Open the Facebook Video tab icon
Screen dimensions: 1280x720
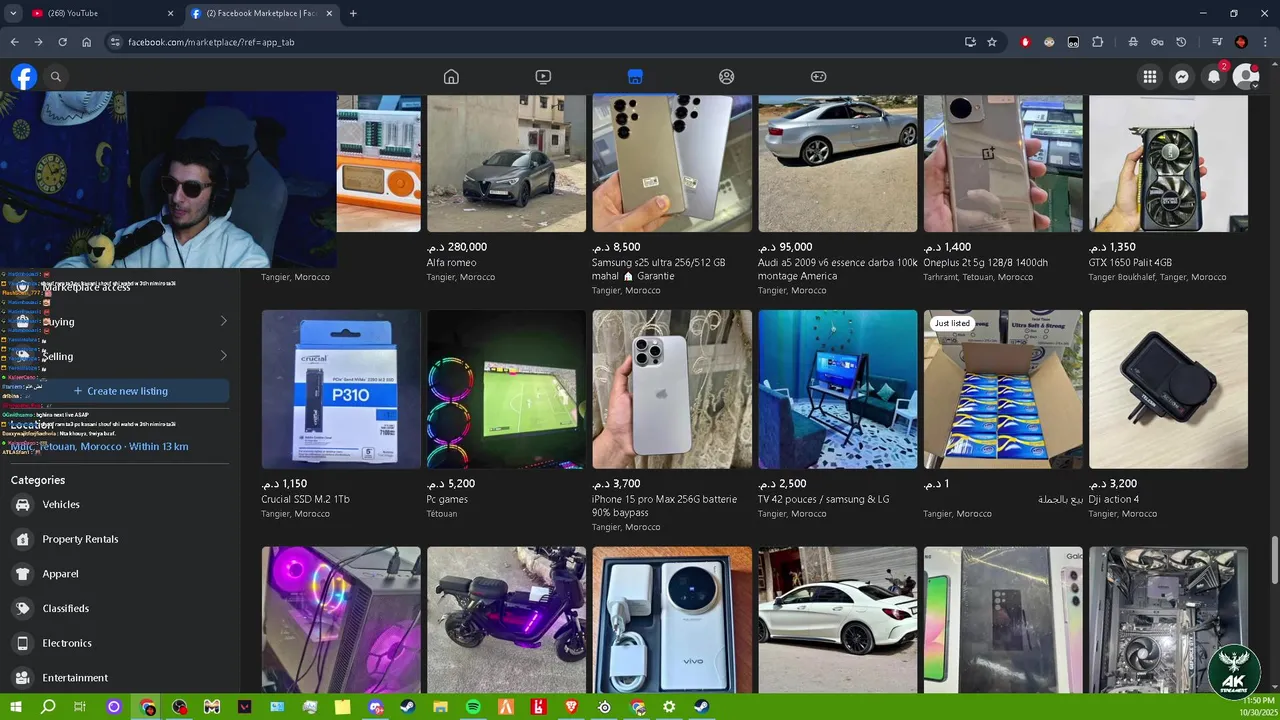pos(543,77)
